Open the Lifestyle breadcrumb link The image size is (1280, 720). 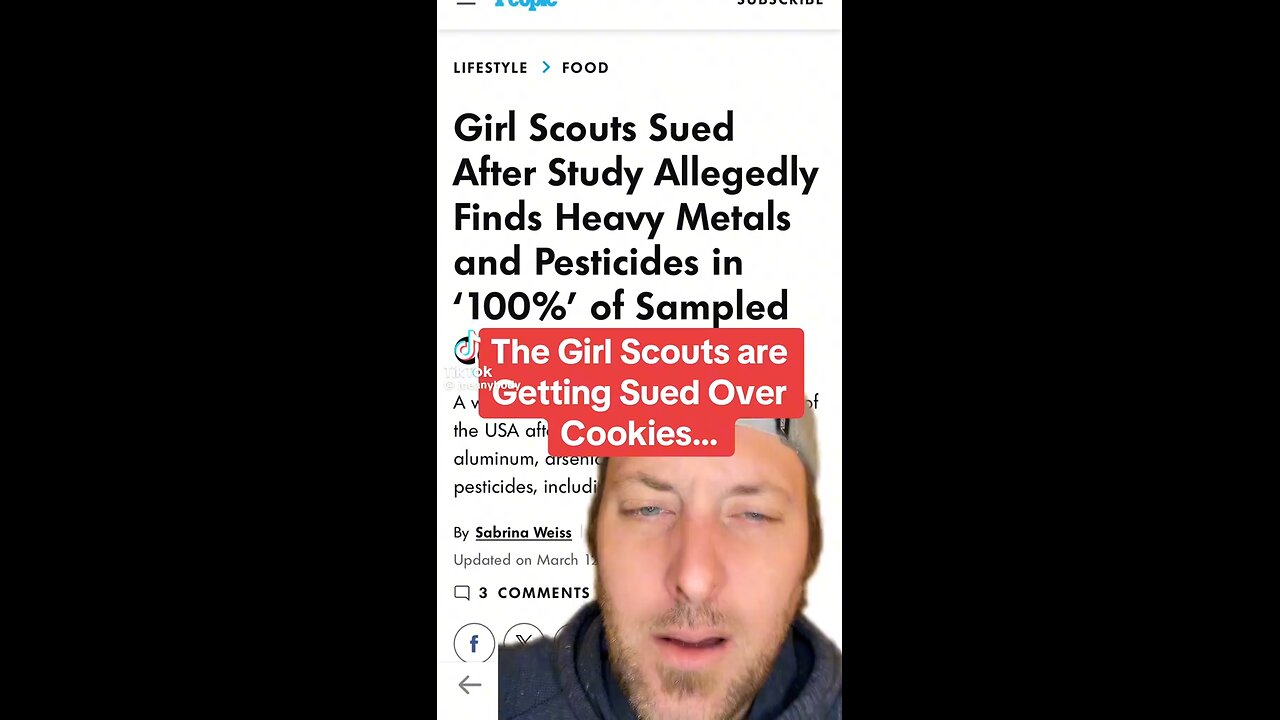[490, 67]
